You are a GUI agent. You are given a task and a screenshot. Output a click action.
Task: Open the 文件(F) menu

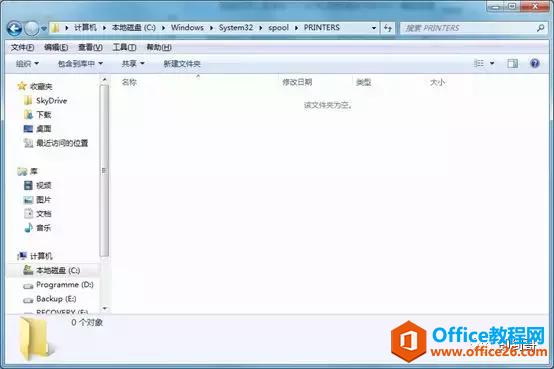click(23, 47)
